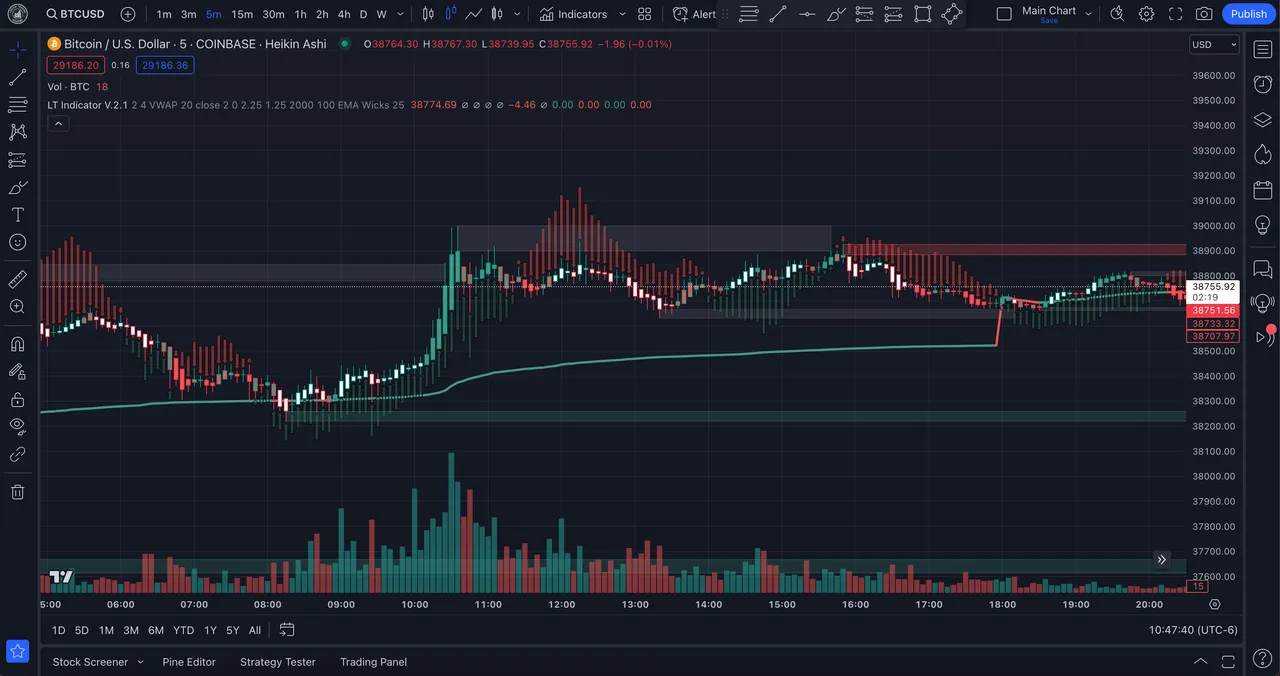This screenshot has height=676, width=1280.
Task: Toggle stay in drawing mode
Action: pos(18,371)
